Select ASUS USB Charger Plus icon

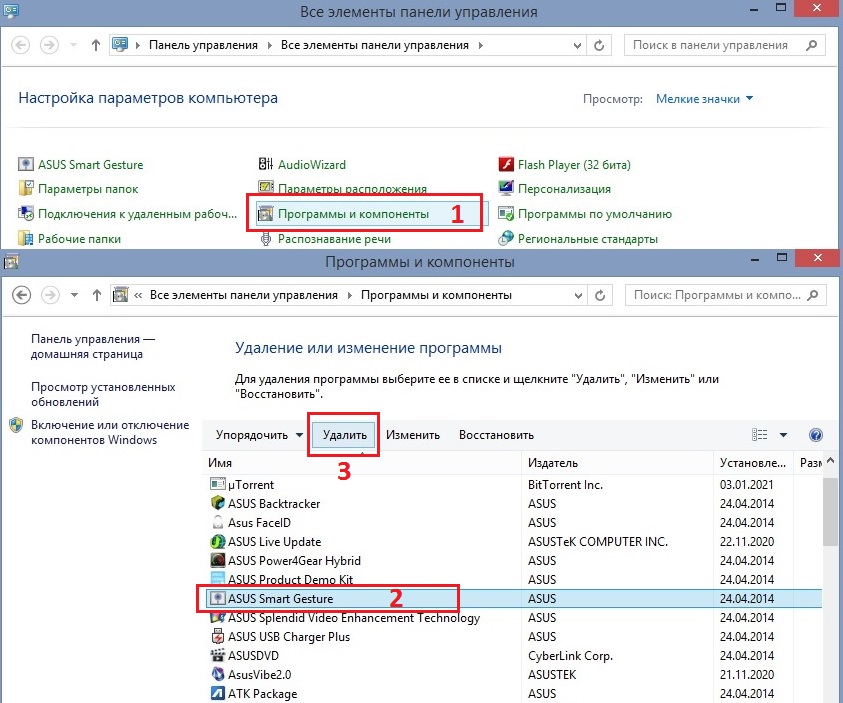(217, 636)
